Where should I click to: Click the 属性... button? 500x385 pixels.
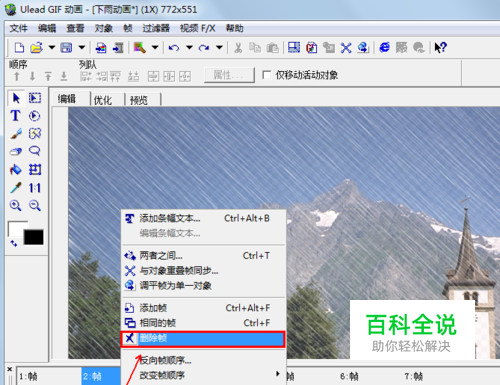click(x=229, y=75)
